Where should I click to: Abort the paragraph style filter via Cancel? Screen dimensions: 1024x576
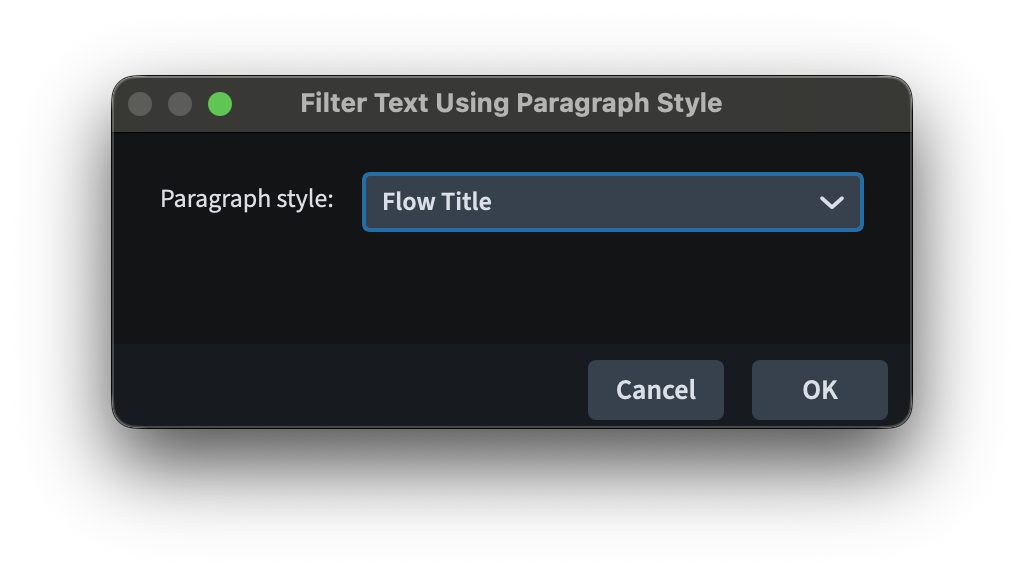(x=655, y=390)
